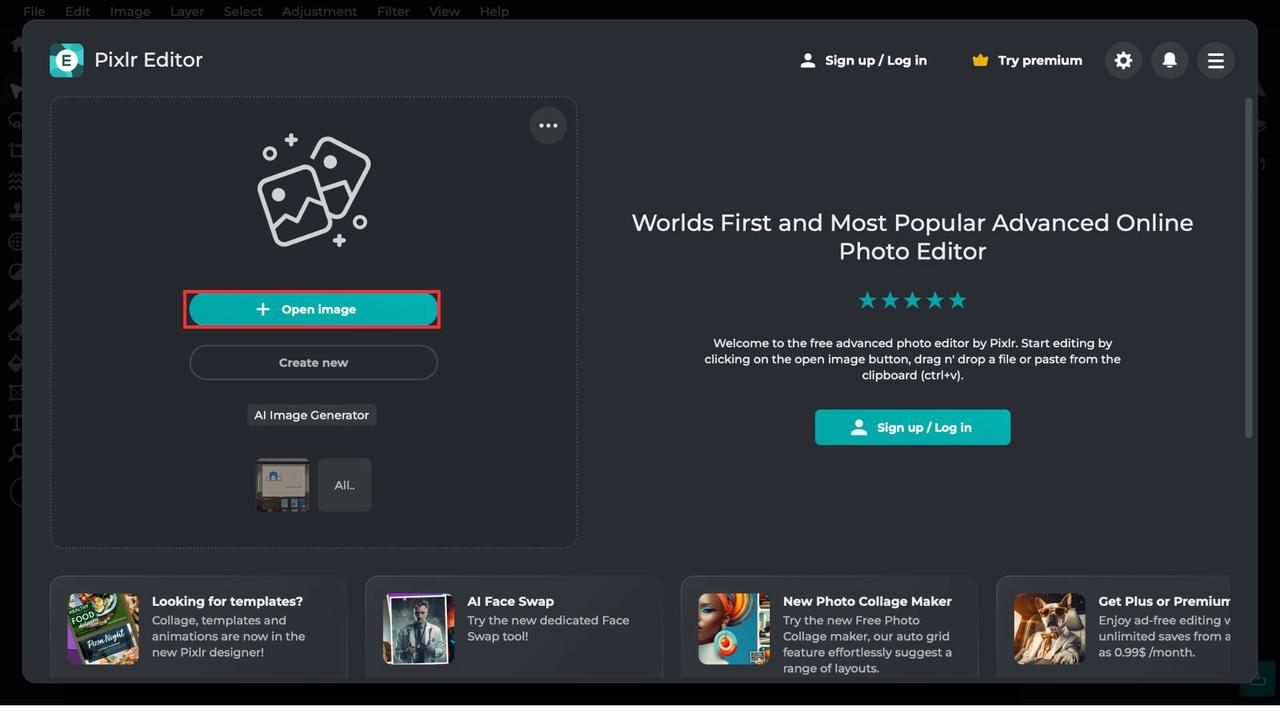Open the recent image thumbnail

282,485
